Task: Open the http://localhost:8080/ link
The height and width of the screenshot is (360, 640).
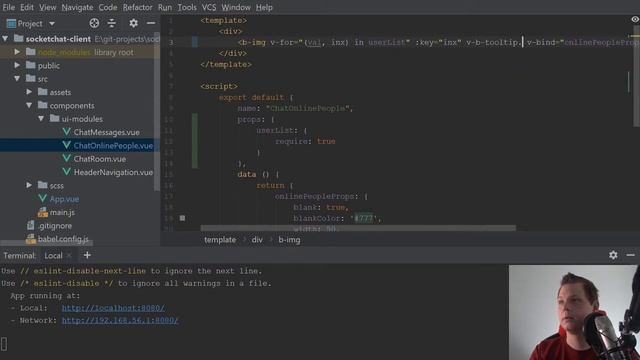Action: [113, 308]
